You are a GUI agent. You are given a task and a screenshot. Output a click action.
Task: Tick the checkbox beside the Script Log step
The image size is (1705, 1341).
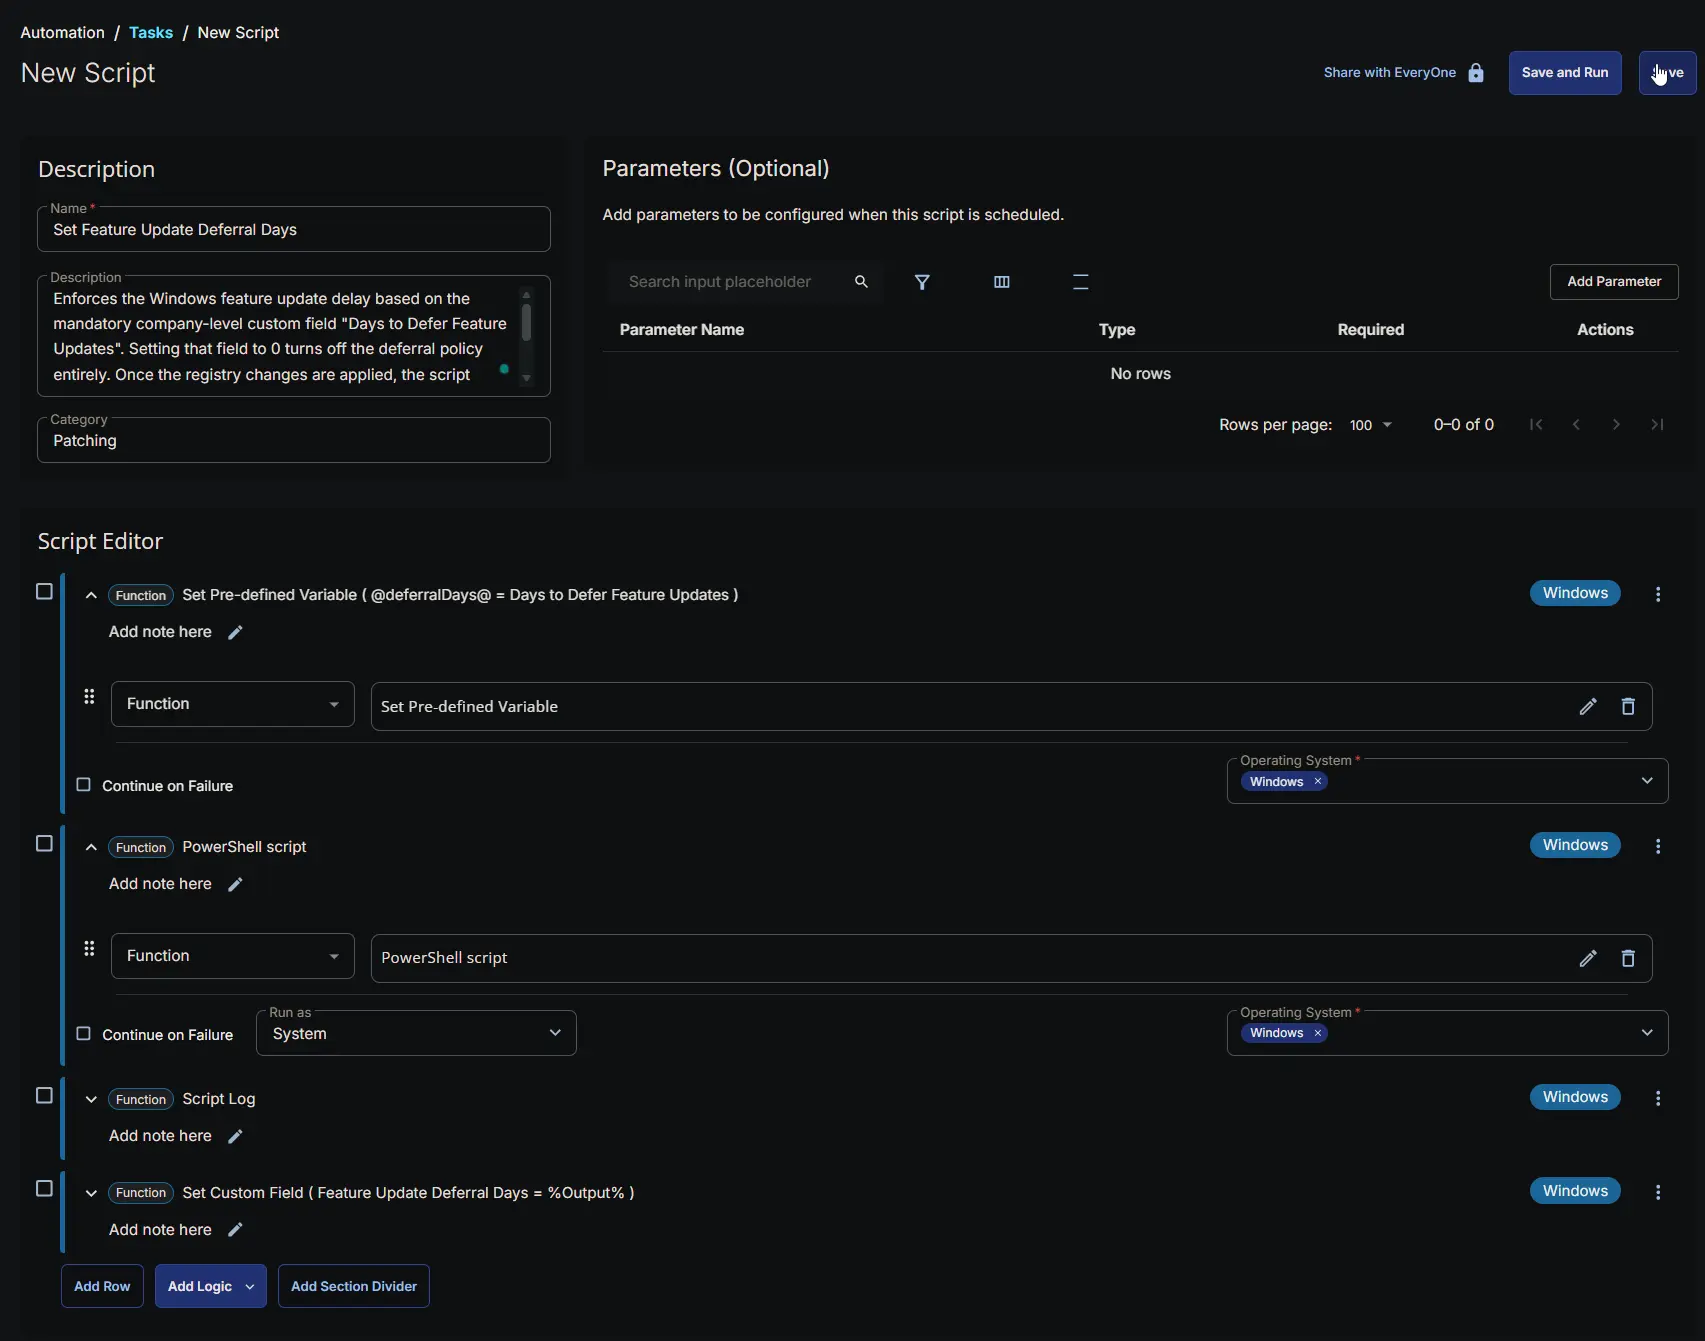pyautogui.click(x=44, y=1096)
